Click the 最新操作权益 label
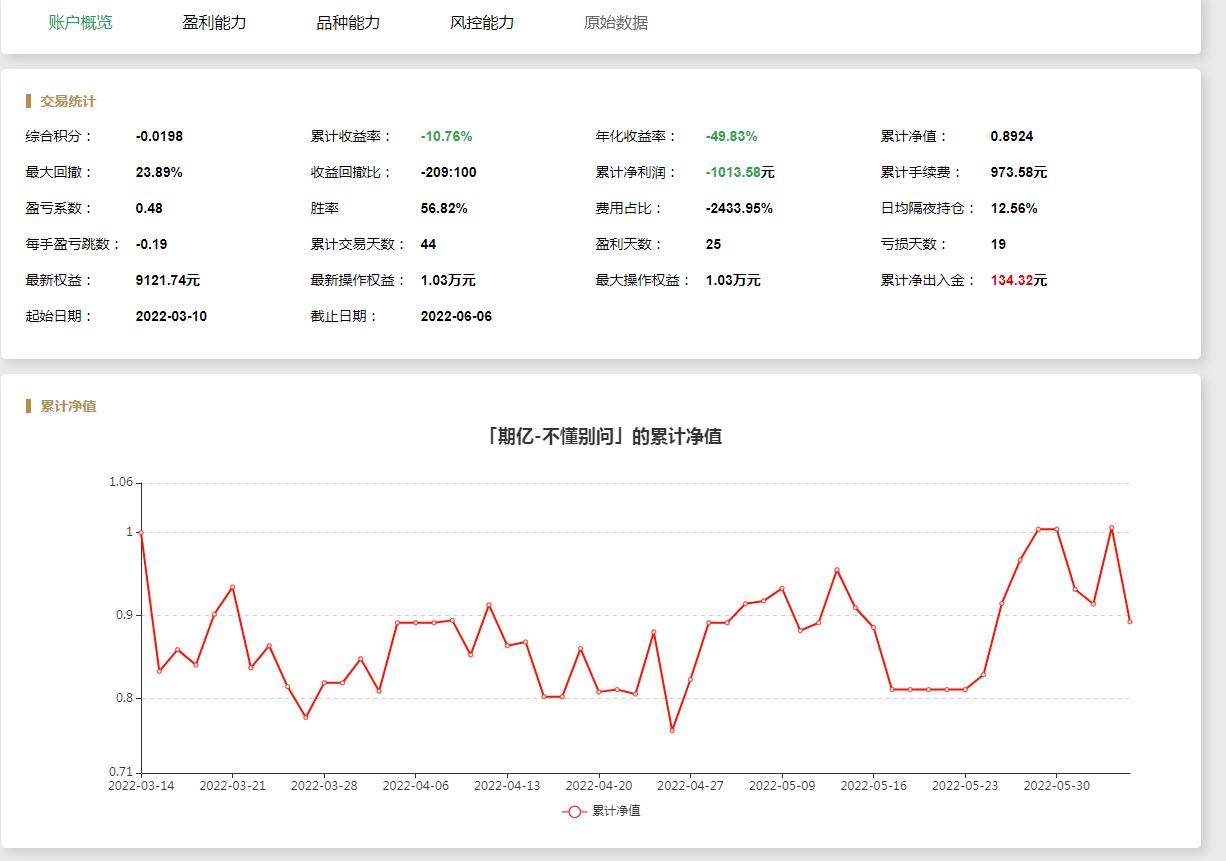Screen dimensions: 1226x861 tap(358, 280)
